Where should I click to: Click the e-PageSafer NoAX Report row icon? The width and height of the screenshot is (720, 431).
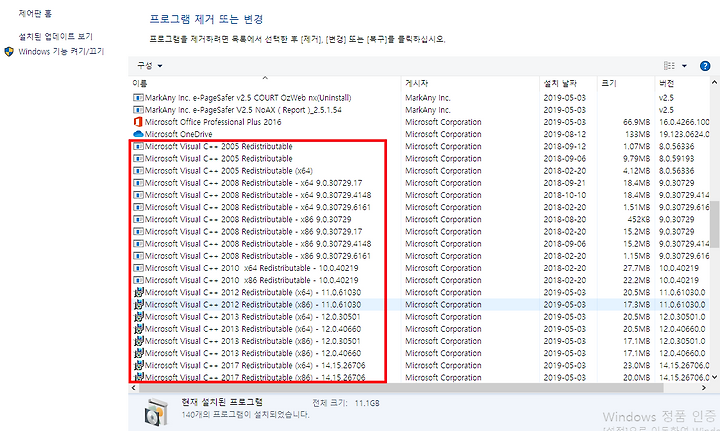point(138,110)
